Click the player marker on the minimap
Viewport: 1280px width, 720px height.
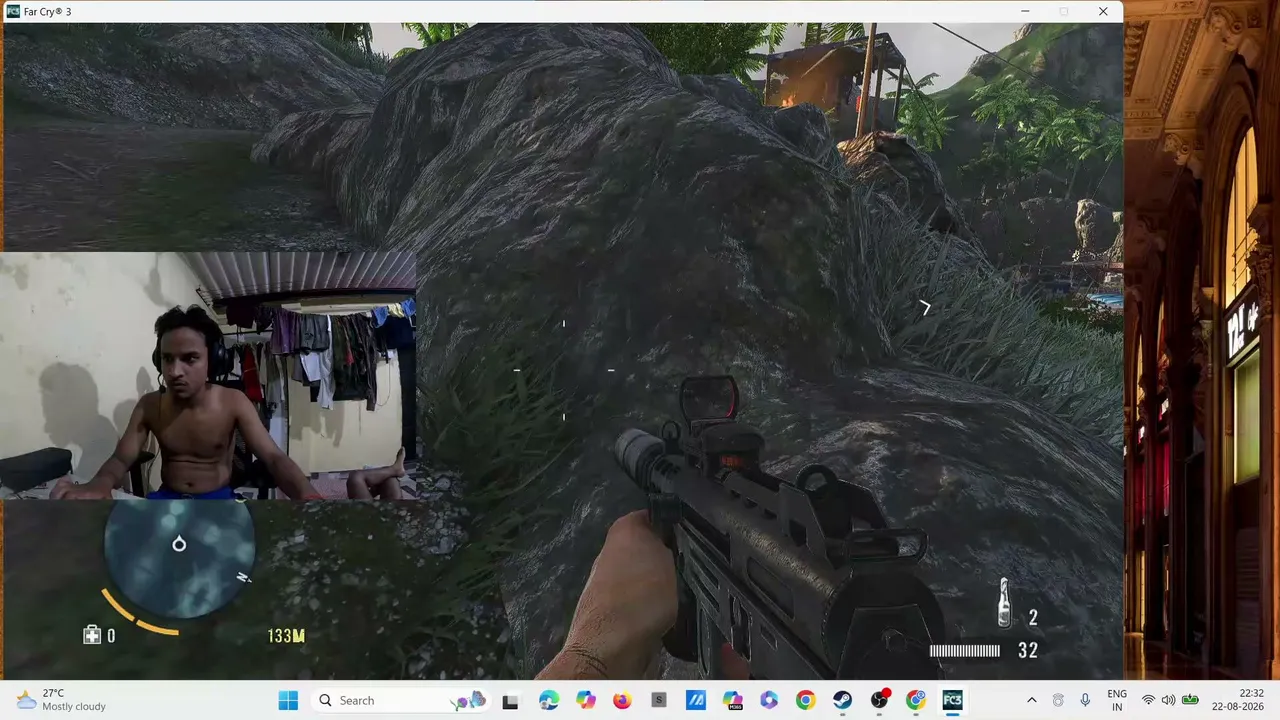coord(179,544)
